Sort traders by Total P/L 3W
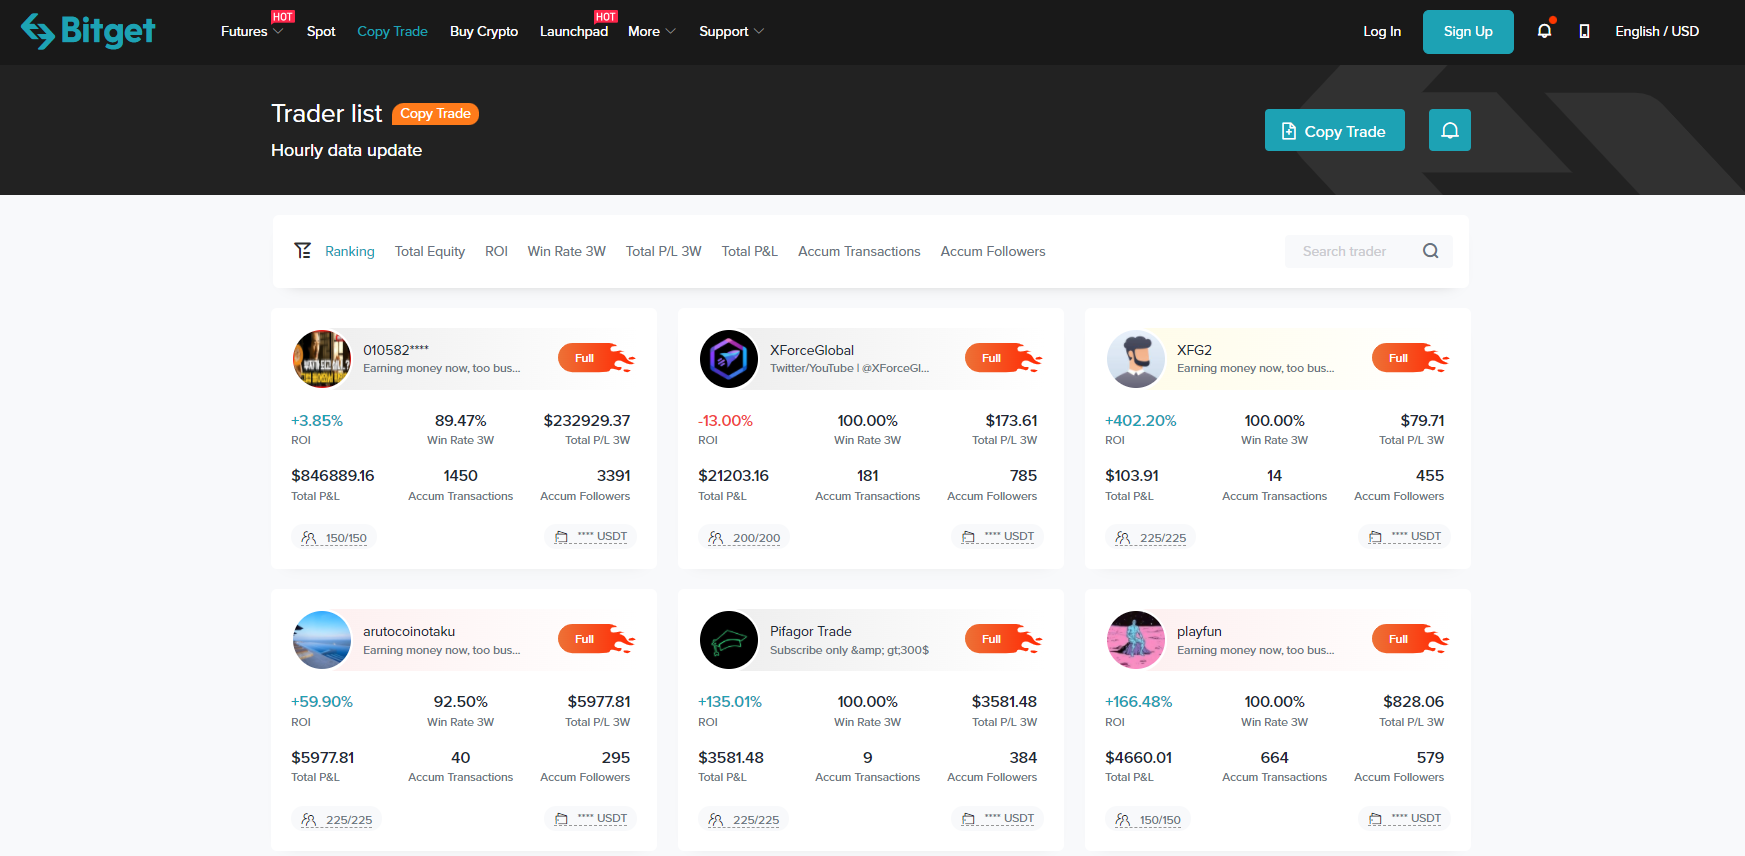The height and width of the screenshot is (856, 1745). pyautogui.click(x=664, y=251)
